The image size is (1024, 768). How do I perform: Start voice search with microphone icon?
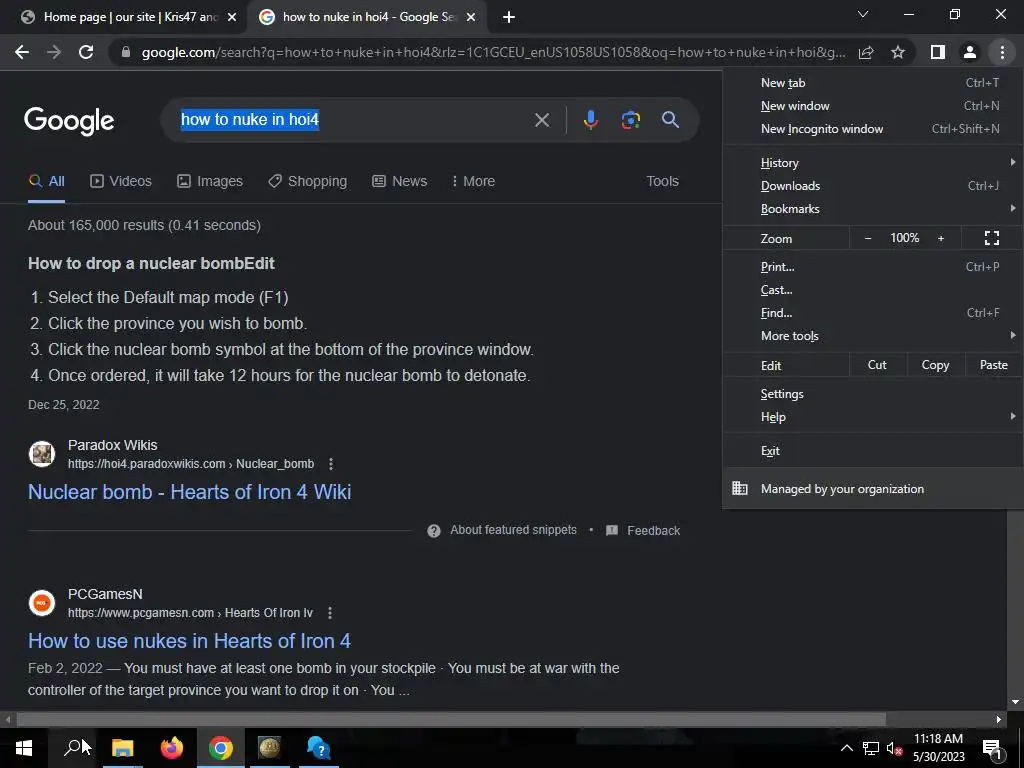tap(590, 120)
